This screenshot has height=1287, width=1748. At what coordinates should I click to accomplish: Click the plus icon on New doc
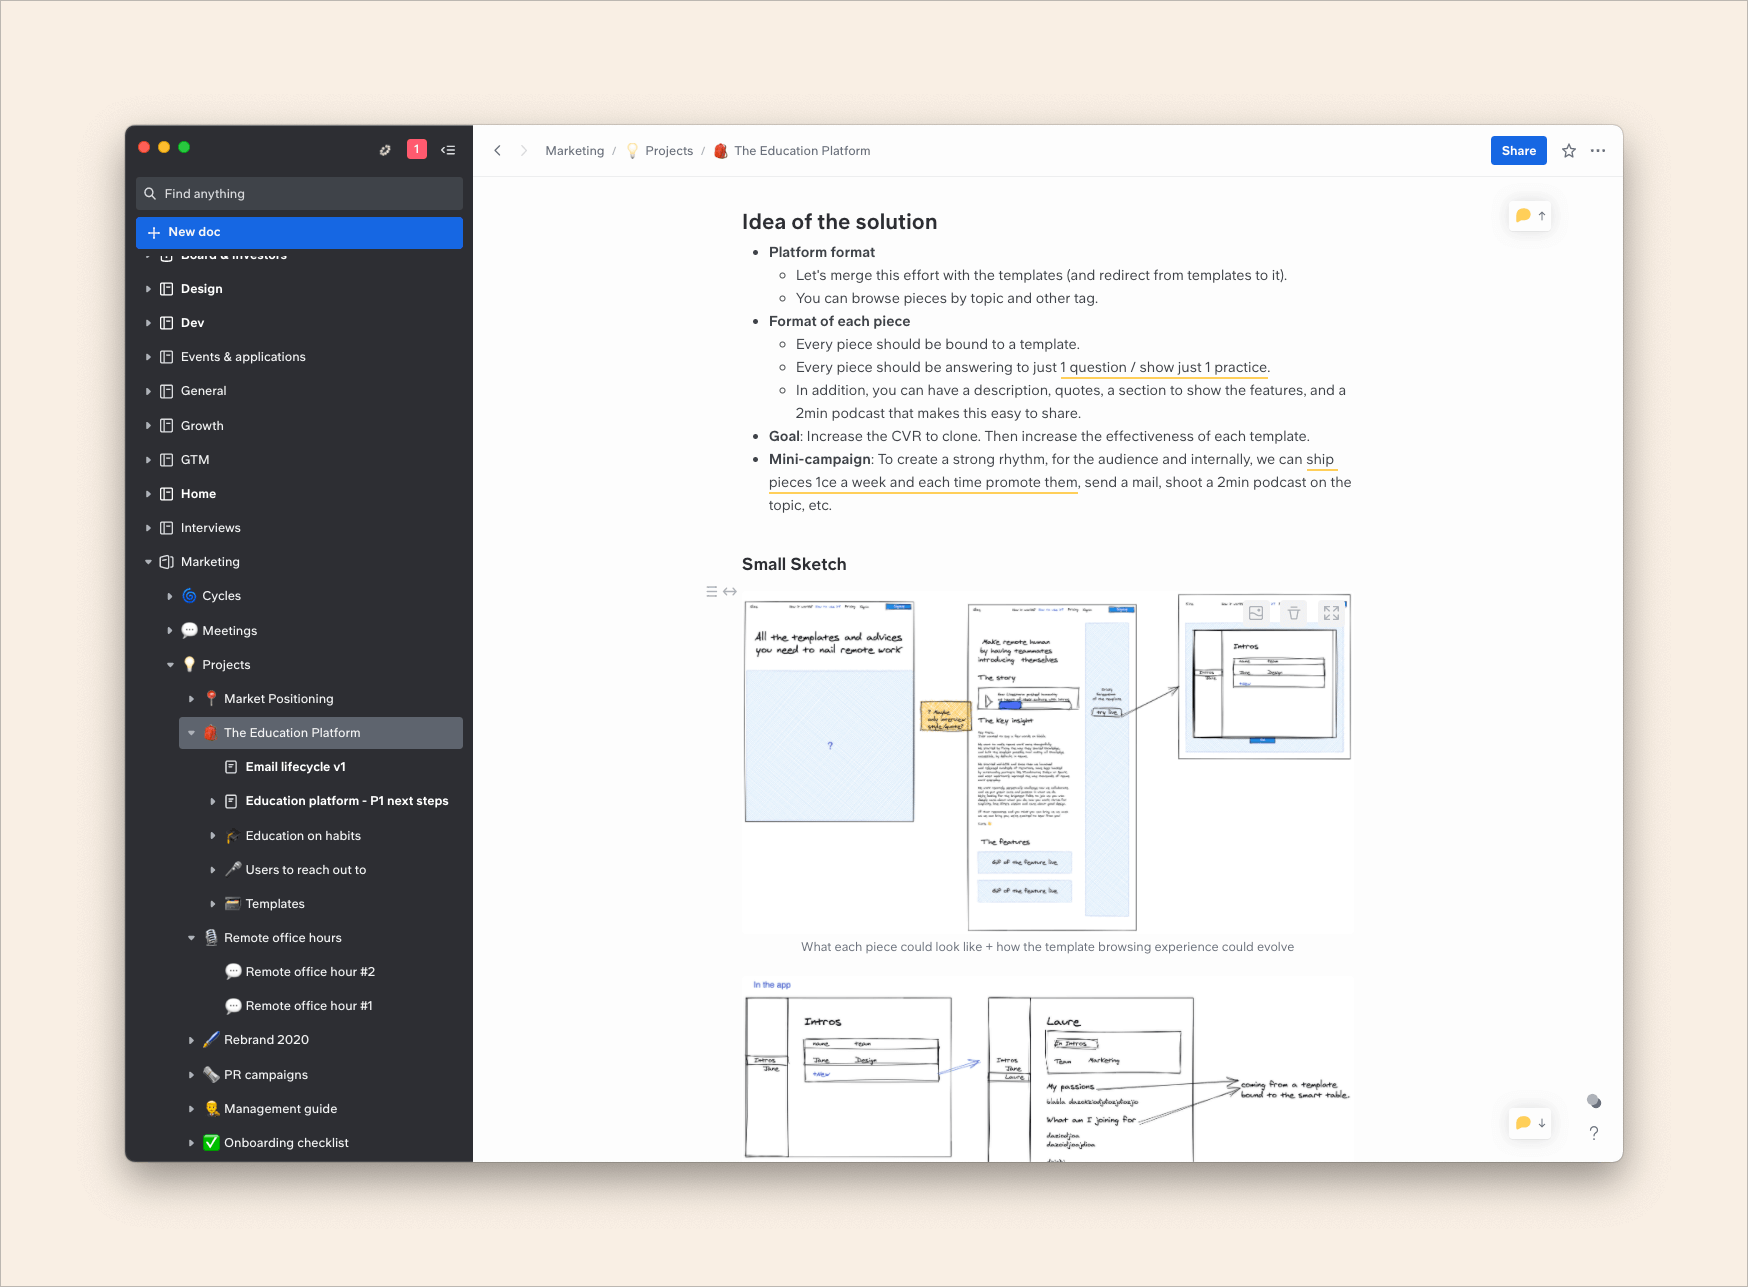[x=154, y=232]
